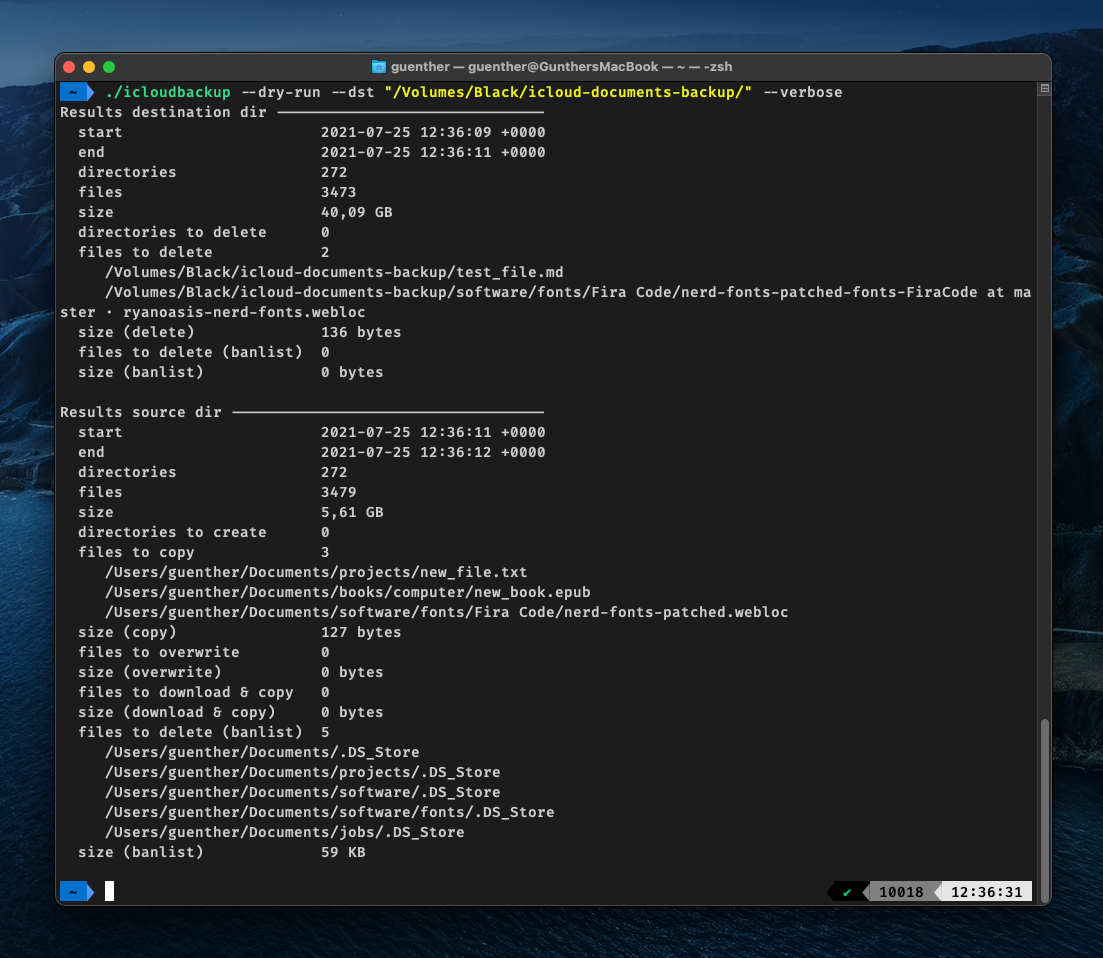The height and width of the screenshot is (958, 1103).
Task: Click the blue home prompt segment on the command line
Action: pyautogui.click(x=77, y=92)
